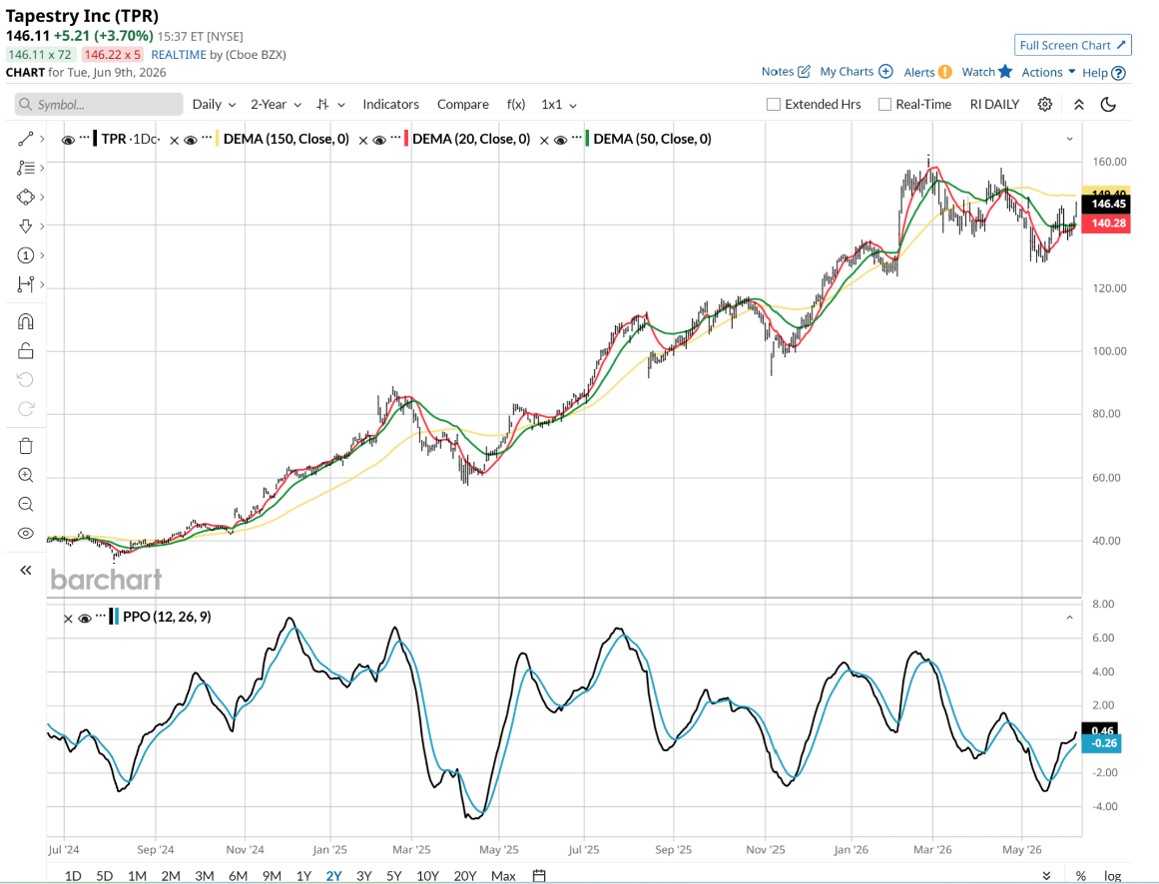1159x884 pixels.
Task: Open the Fibonacci/lines tool group
Action: [25, 168]
